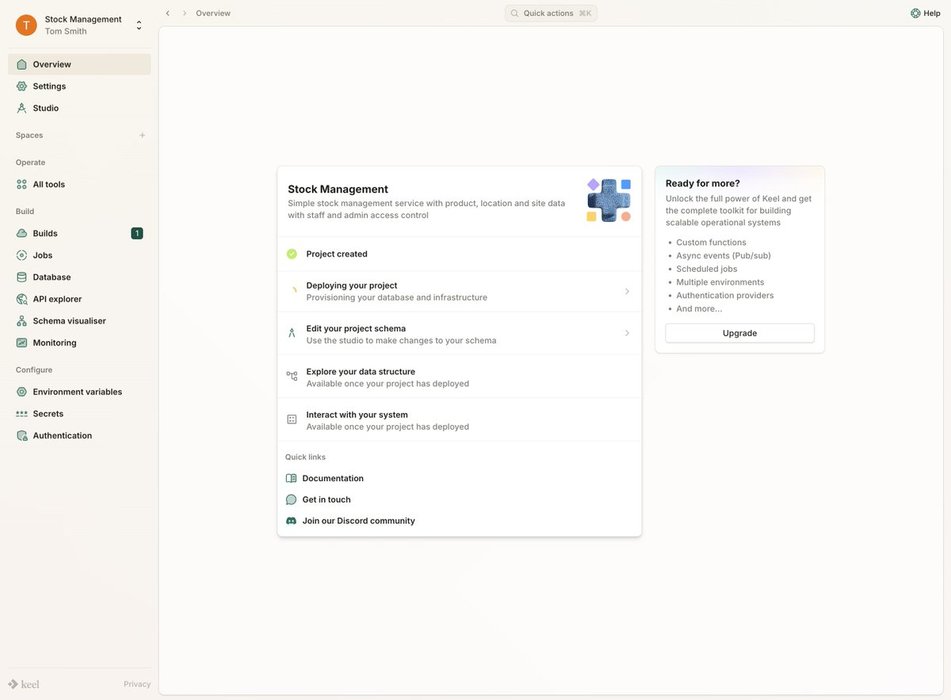Click the Help icon at top right
Image resolution: width=951 pixels, height=700 pixels.
[915, 13]
